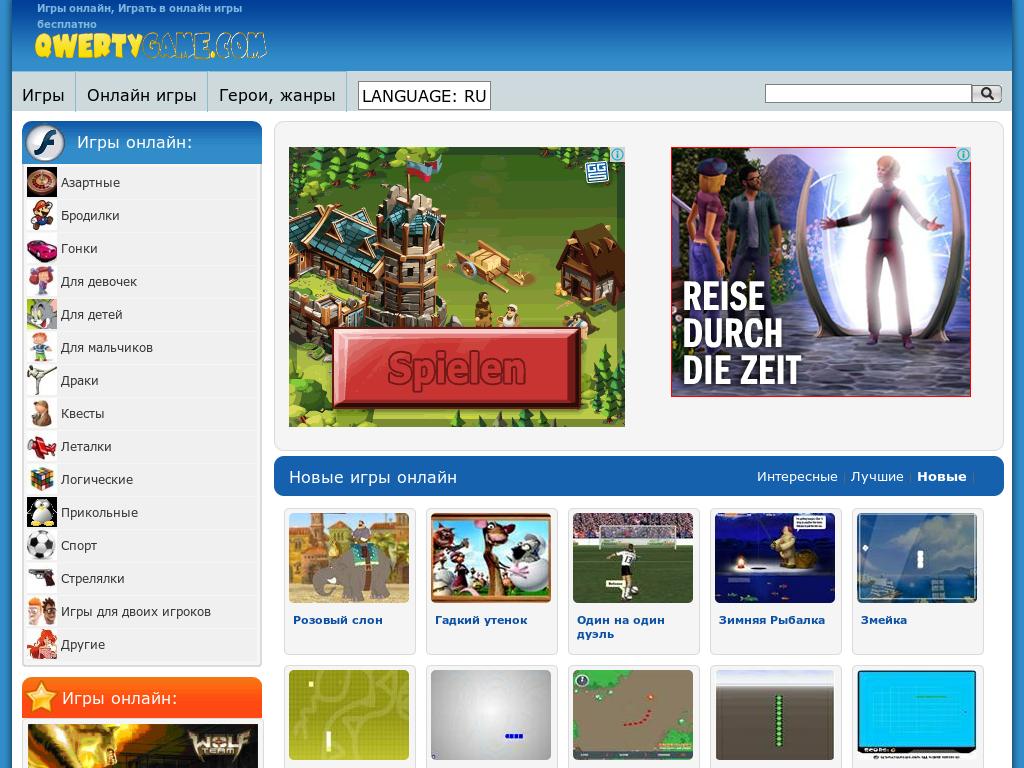Open the Герои, жанры menu item
Viewport: 1024px width, 768px height.
point(277,95)
